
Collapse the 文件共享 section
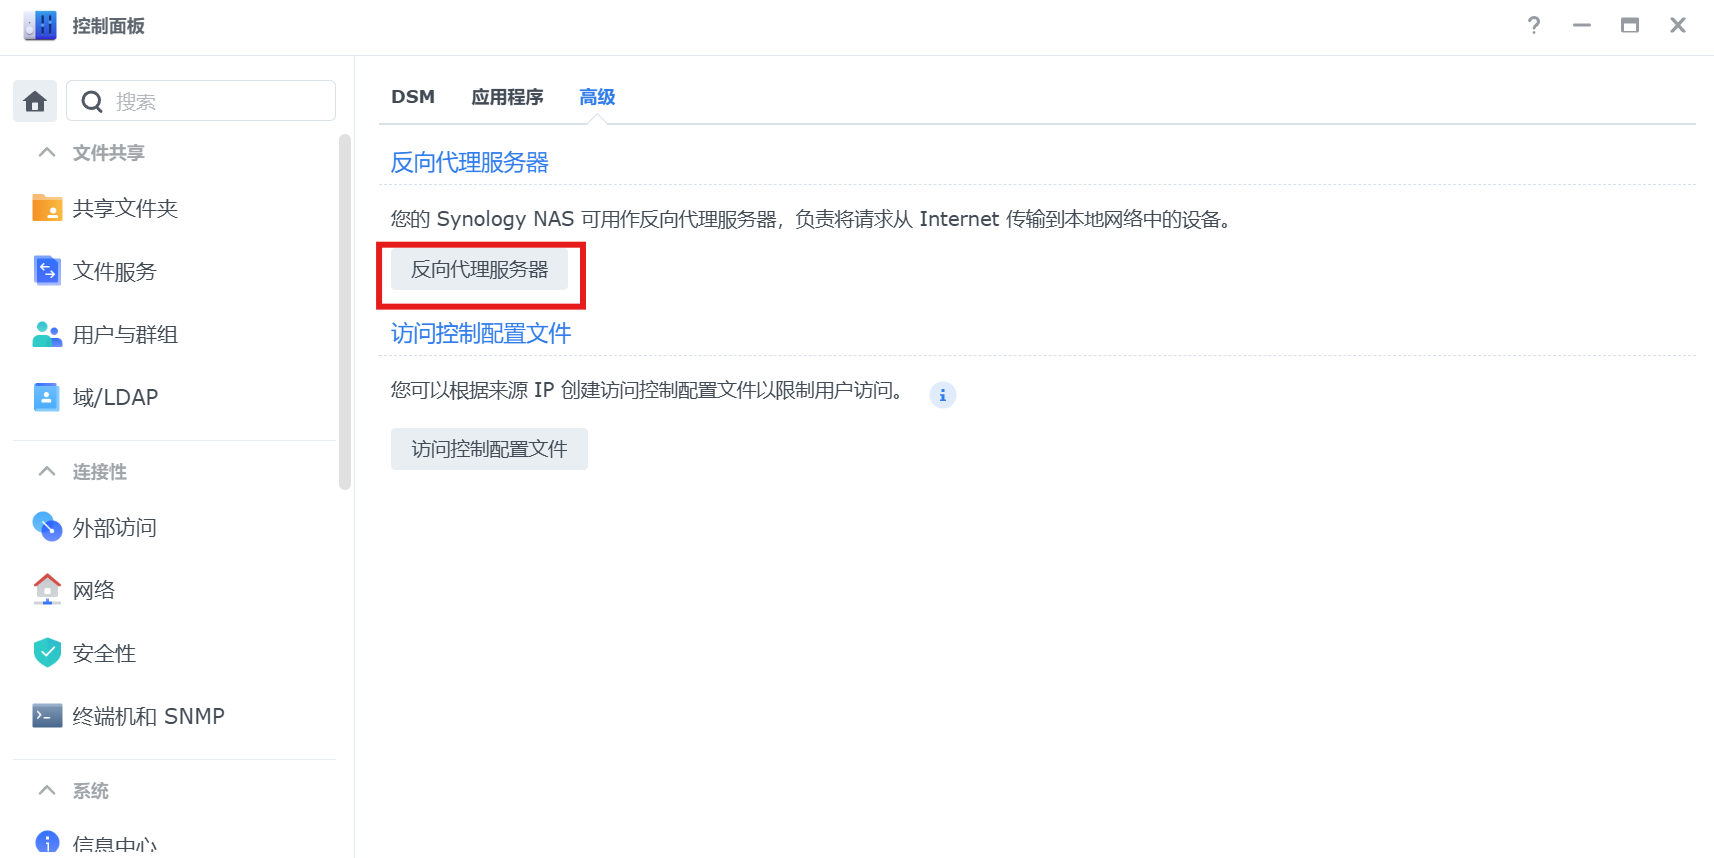(x=47, y=152)
